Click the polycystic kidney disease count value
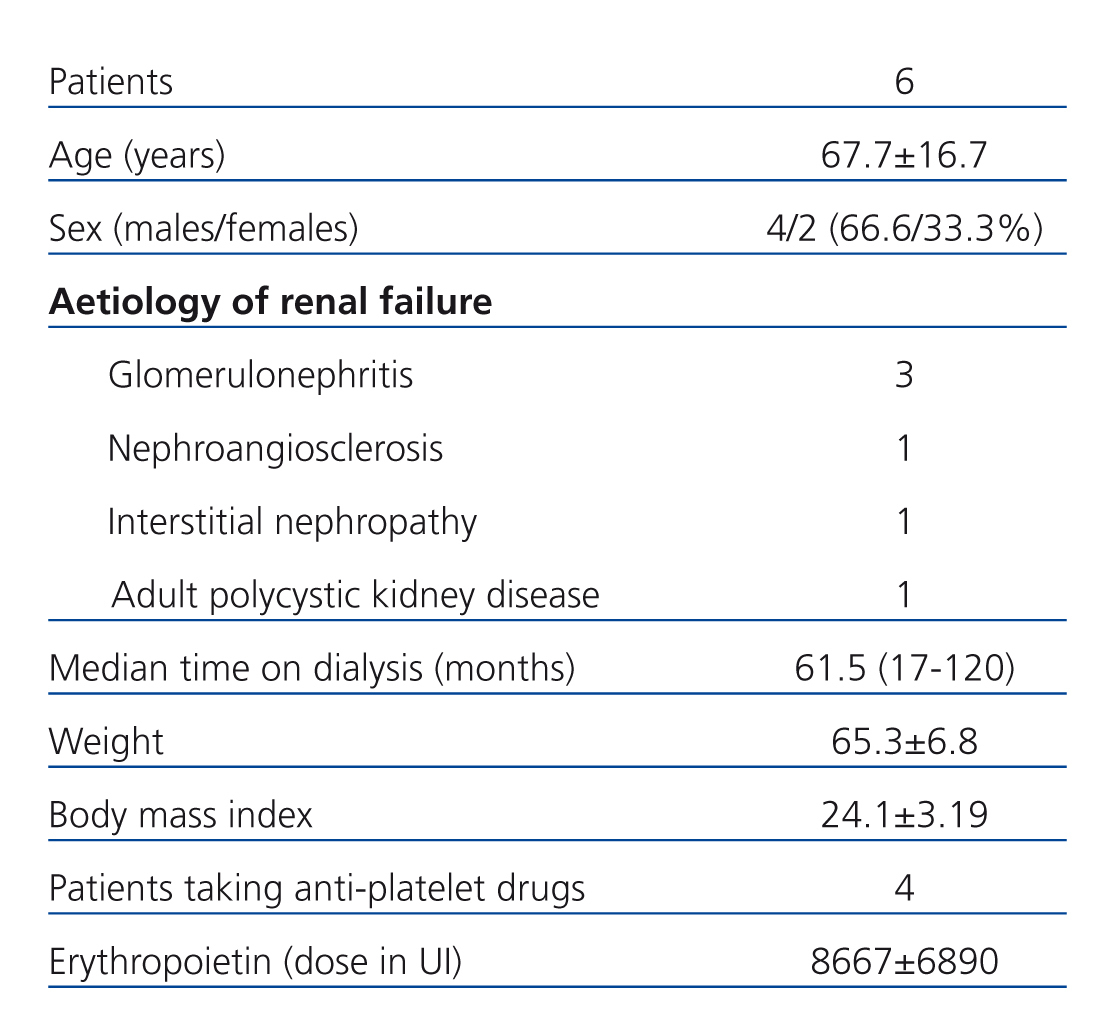 [x=904, y=595]
